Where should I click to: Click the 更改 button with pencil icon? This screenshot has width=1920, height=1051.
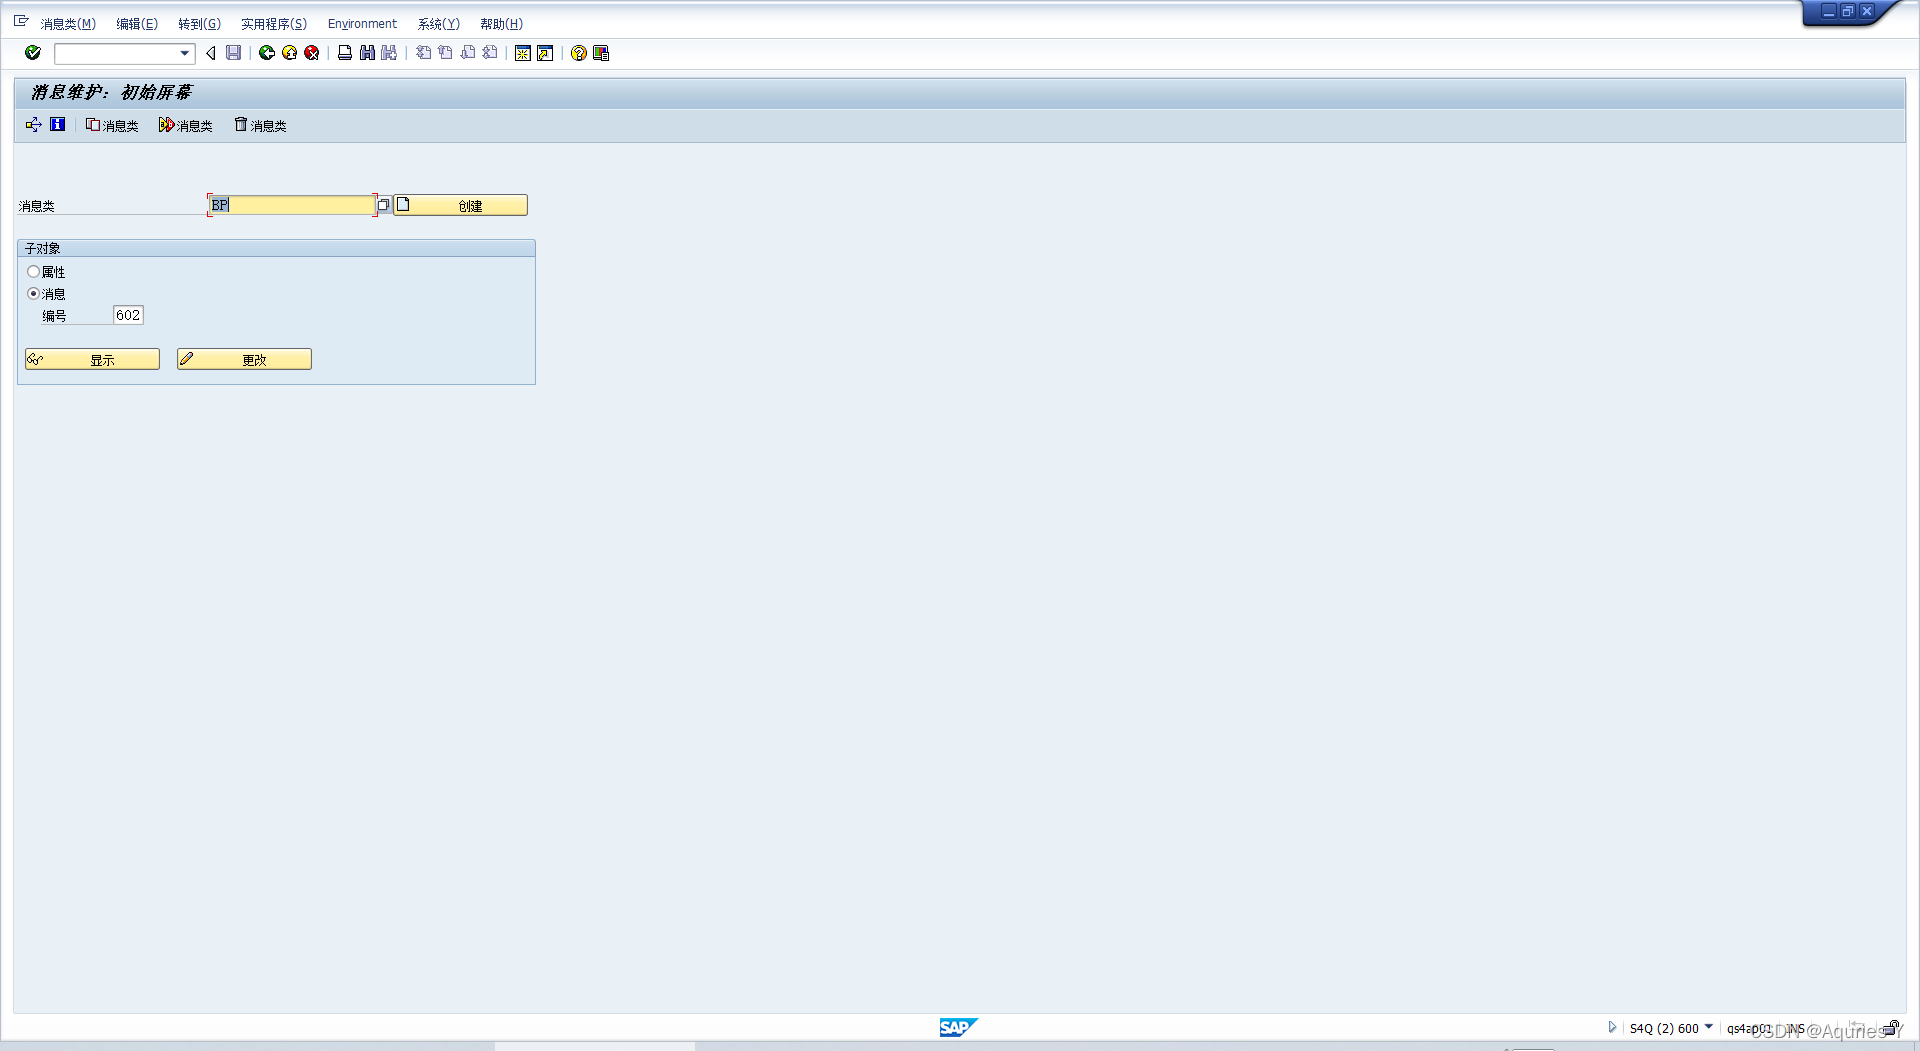click(x=243, y=358)
